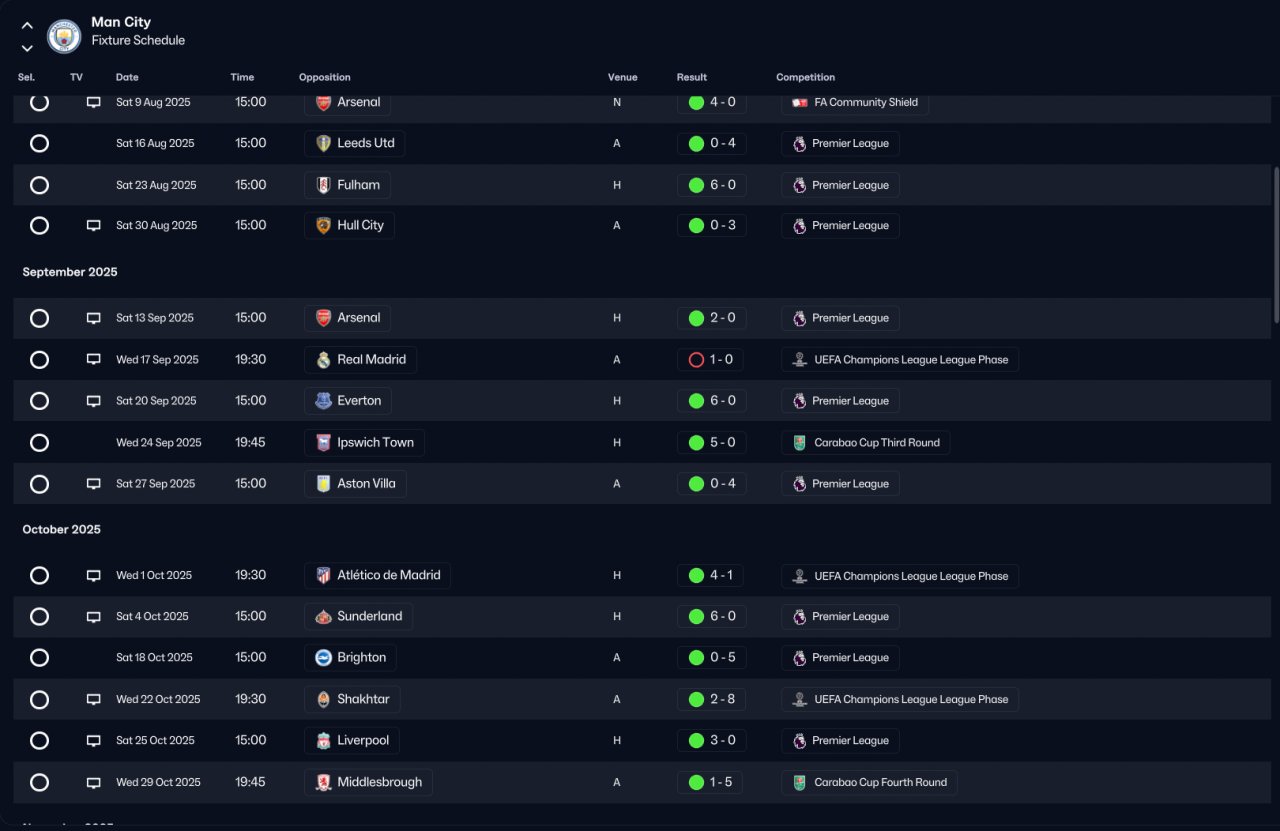Sort by the Competition column header
The width and height of the screenshot is (1280, 831).
[x=805, y=77]
